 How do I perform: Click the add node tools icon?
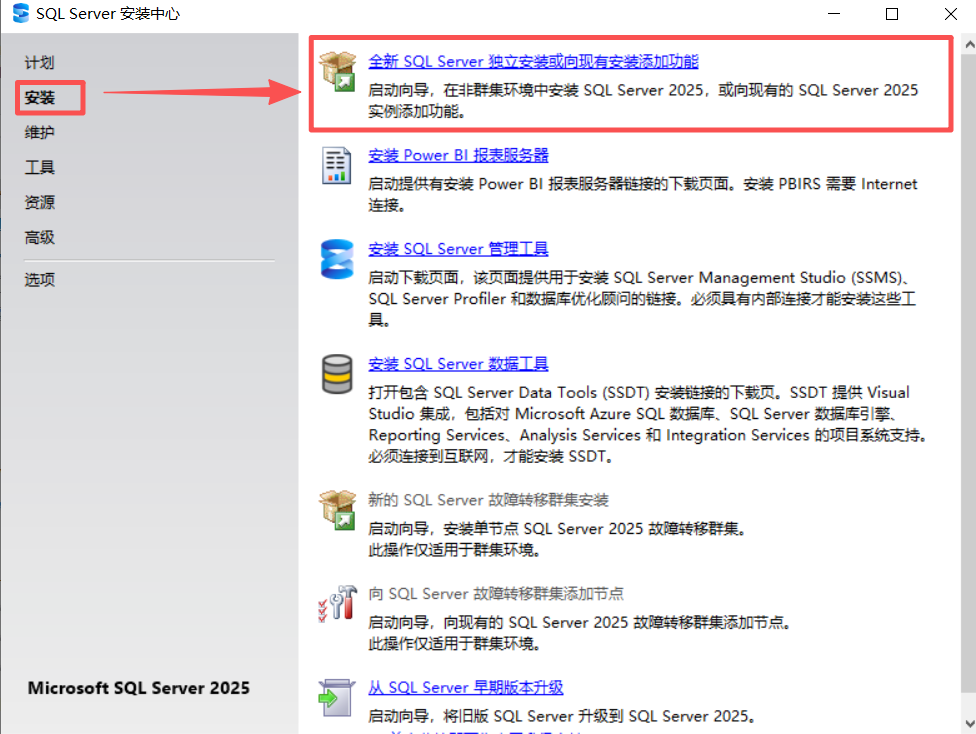[x=337, y=603]
